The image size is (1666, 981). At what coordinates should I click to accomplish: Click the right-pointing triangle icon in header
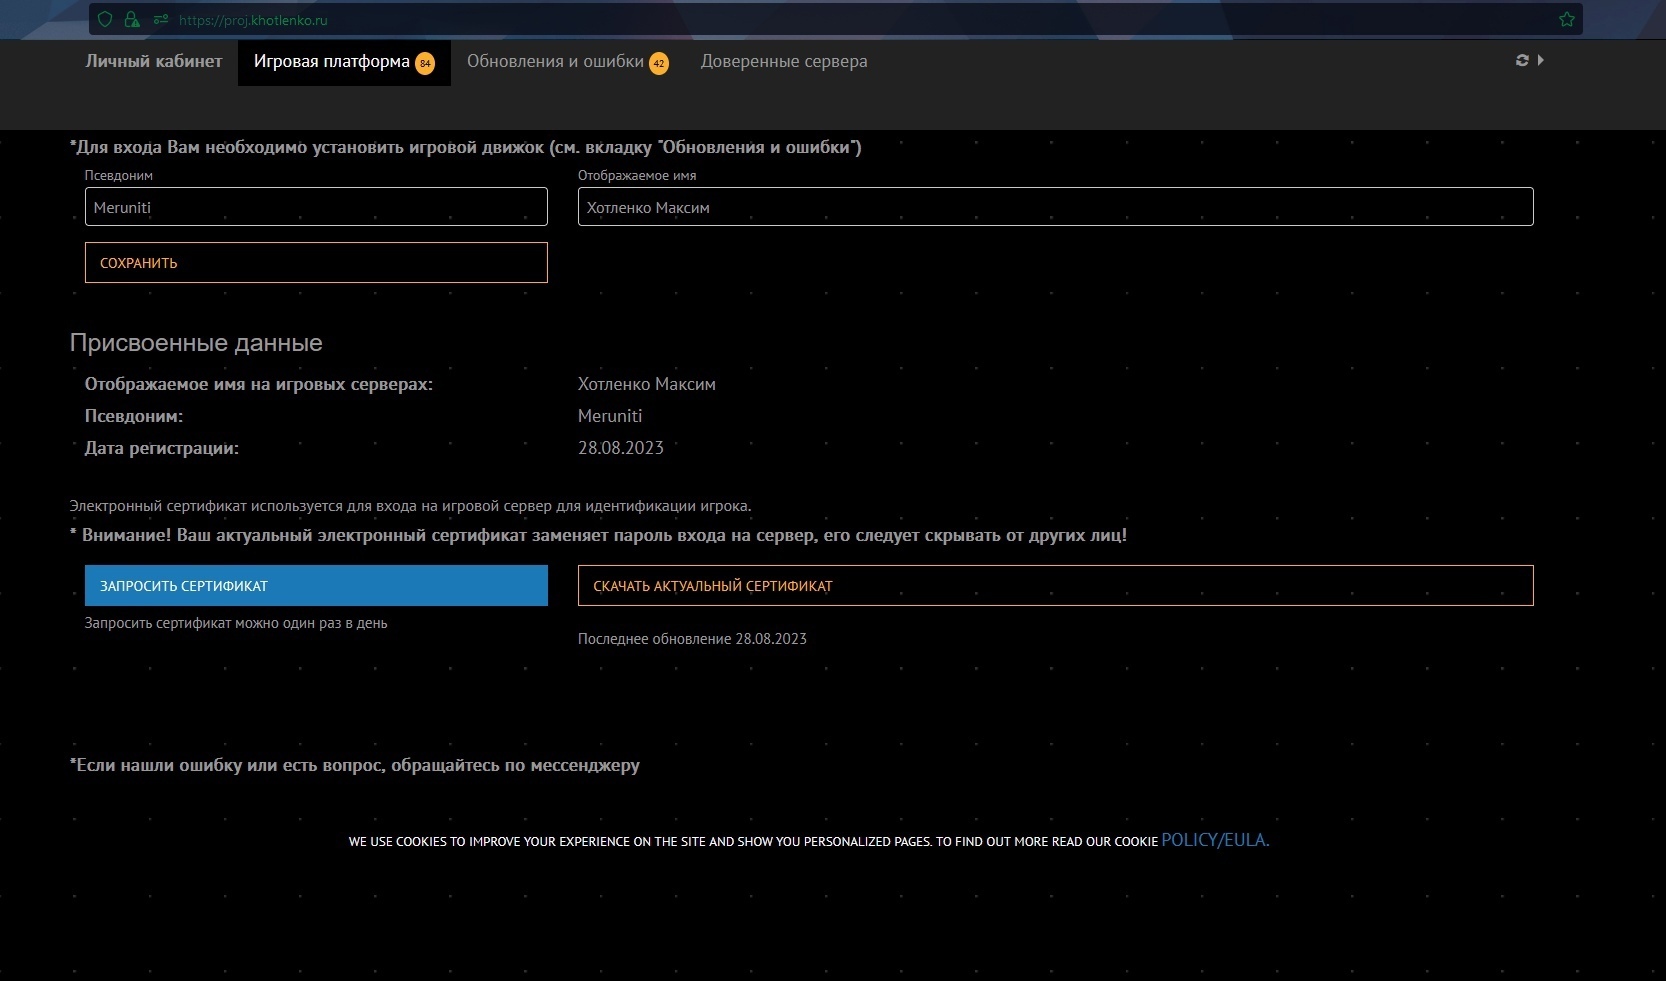(x=1541, y=60)
